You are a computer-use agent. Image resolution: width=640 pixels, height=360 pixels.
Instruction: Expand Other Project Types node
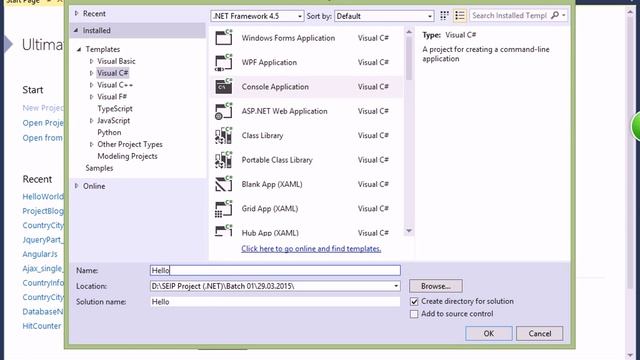[91, 144]
